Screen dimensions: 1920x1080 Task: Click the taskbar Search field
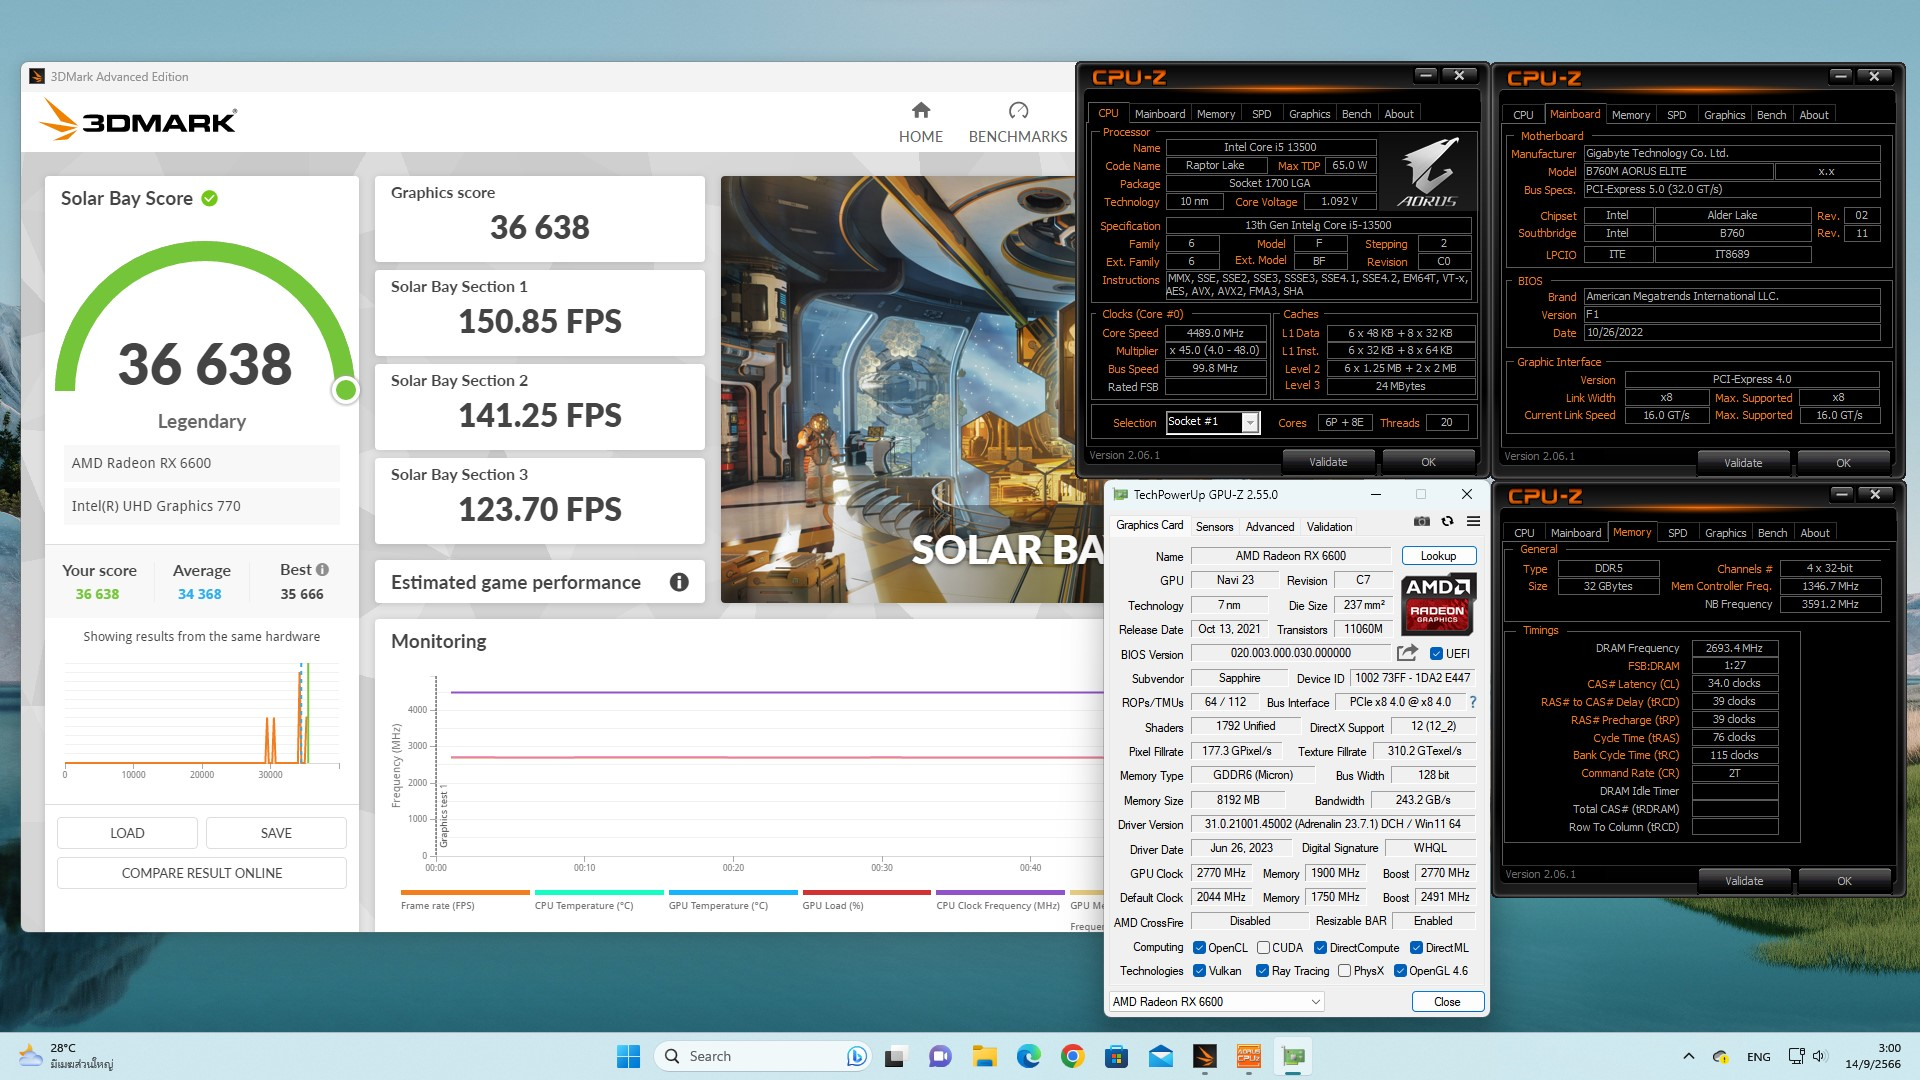coord(761,1056)
